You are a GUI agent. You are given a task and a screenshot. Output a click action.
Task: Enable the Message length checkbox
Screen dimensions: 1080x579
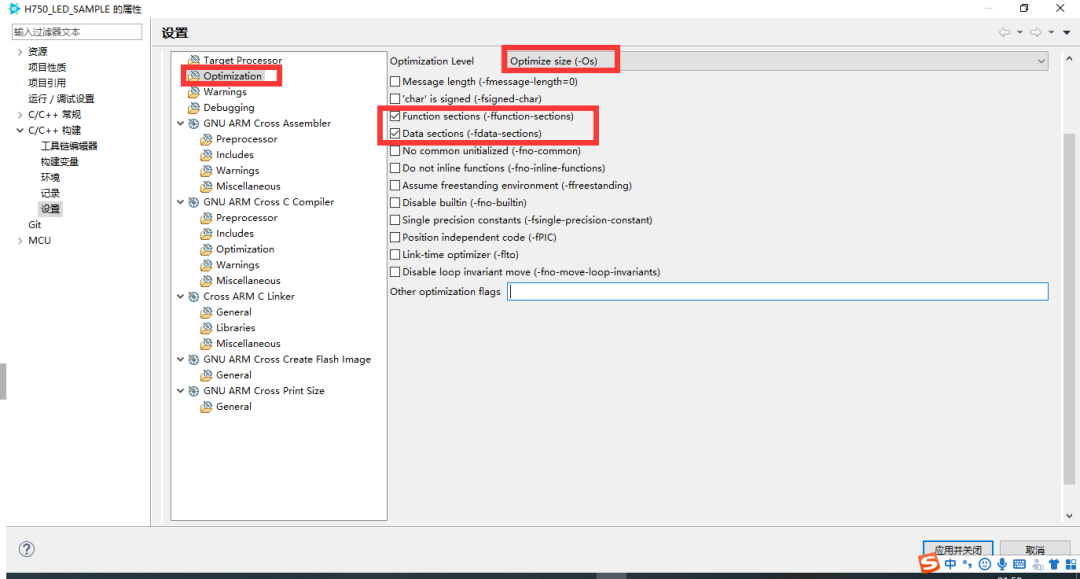tap(395, 81)
